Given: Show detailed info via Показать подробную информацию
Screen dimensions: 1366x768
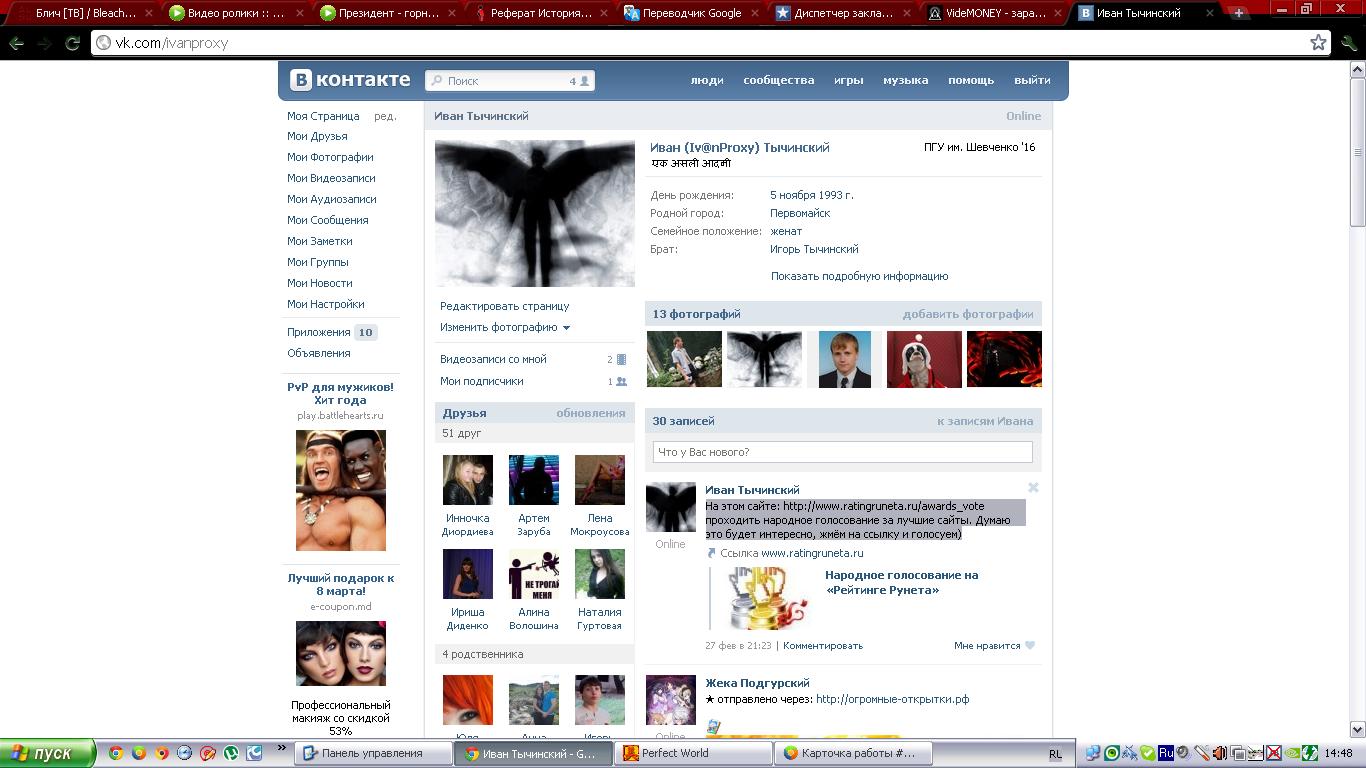Looking at the screenshot, I should coord(859,276).
